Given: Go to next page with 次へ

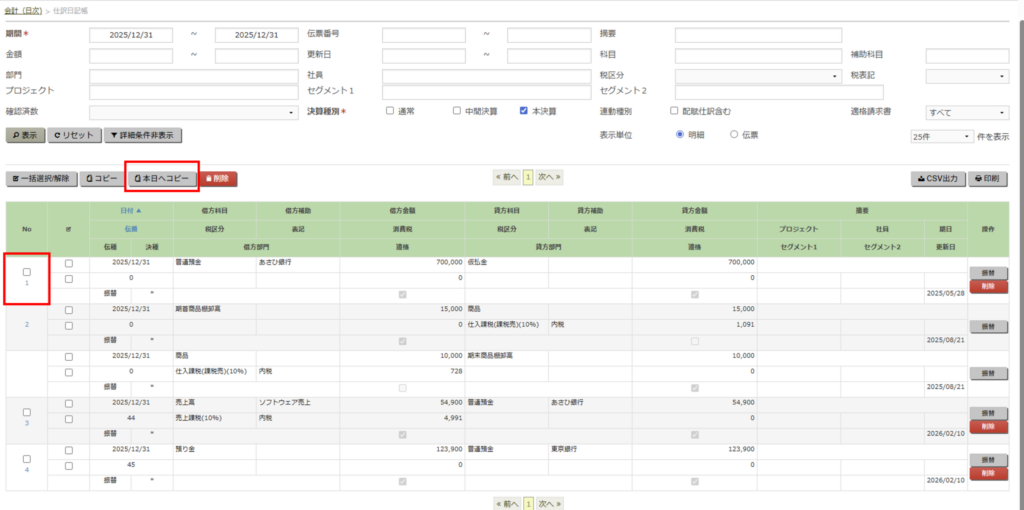Looking at the screenshot, I should click(550, 177).
